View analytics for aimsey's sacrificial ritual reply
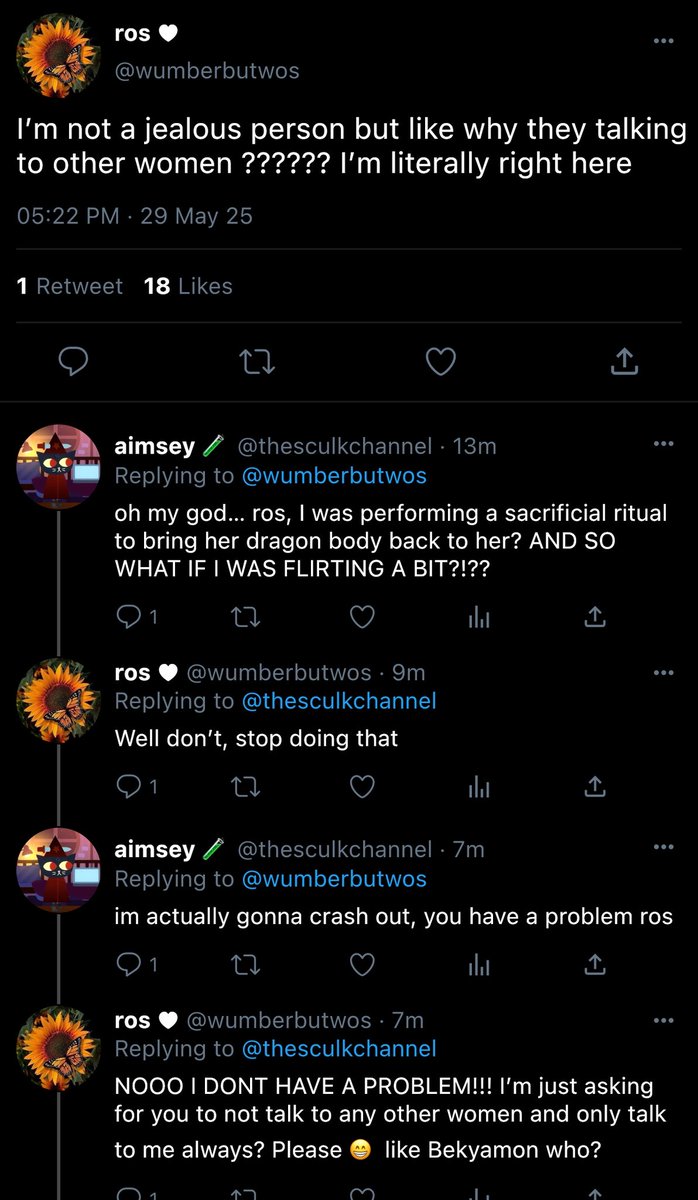The width and height of the screenshot is (698, 1200). pyautogui.click(x=480, y=618)
